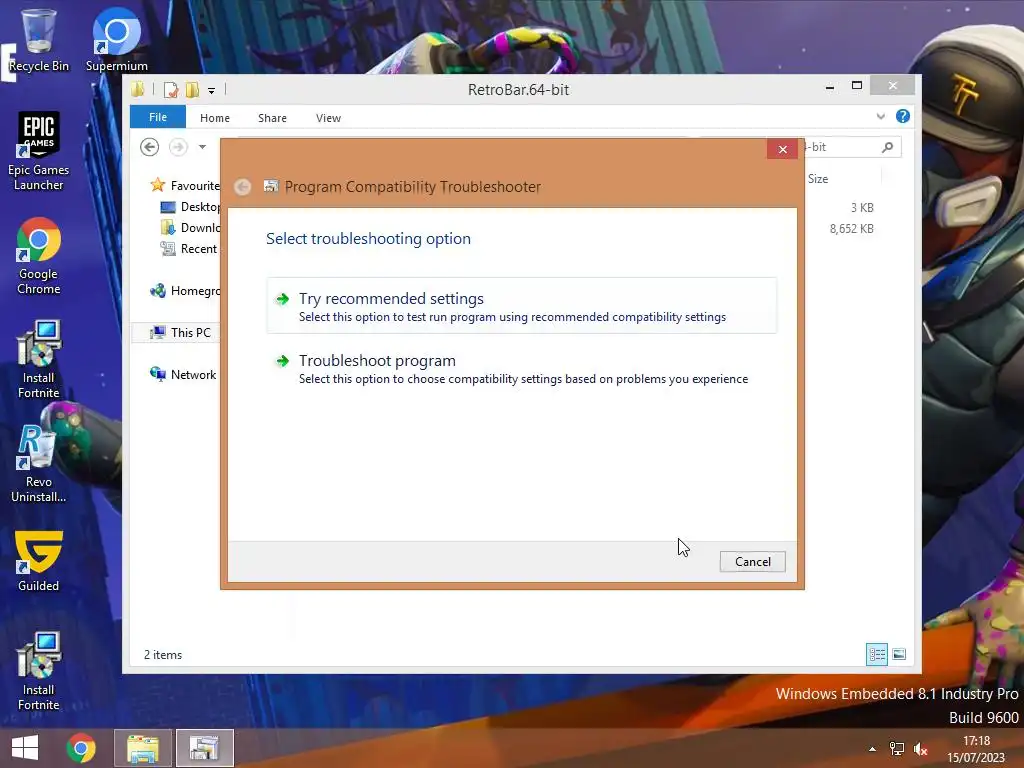Open the Epic Games Launcher shortcut

(39, 152)
